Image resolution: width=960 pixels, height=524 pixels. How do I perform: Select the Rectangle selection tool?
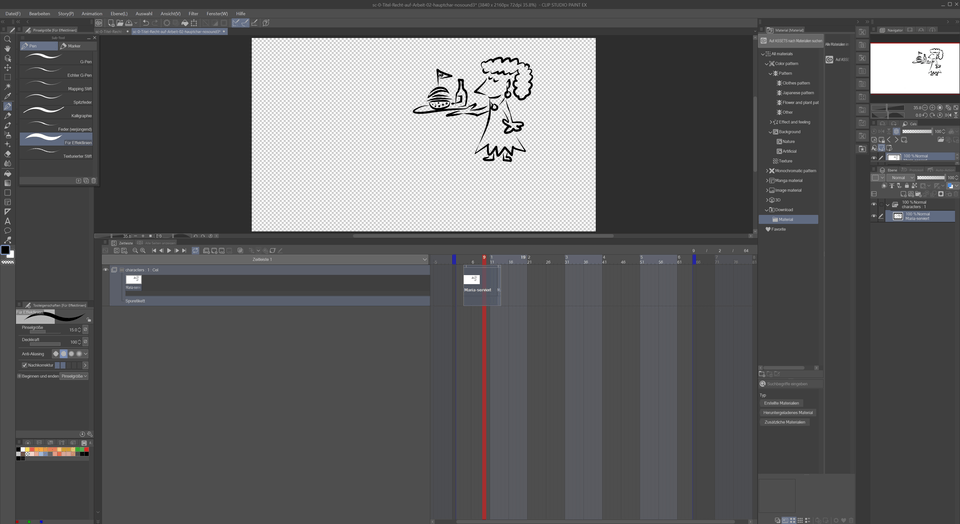[7, 77]
